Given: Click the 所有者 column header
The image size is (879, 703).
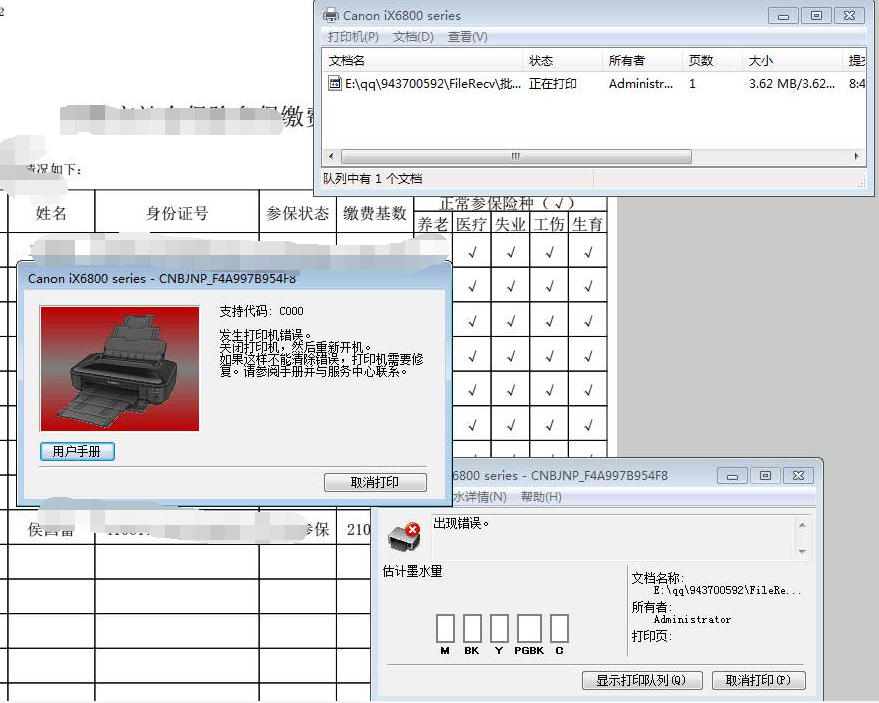Looking at the screenshot, I should point(643,61).
